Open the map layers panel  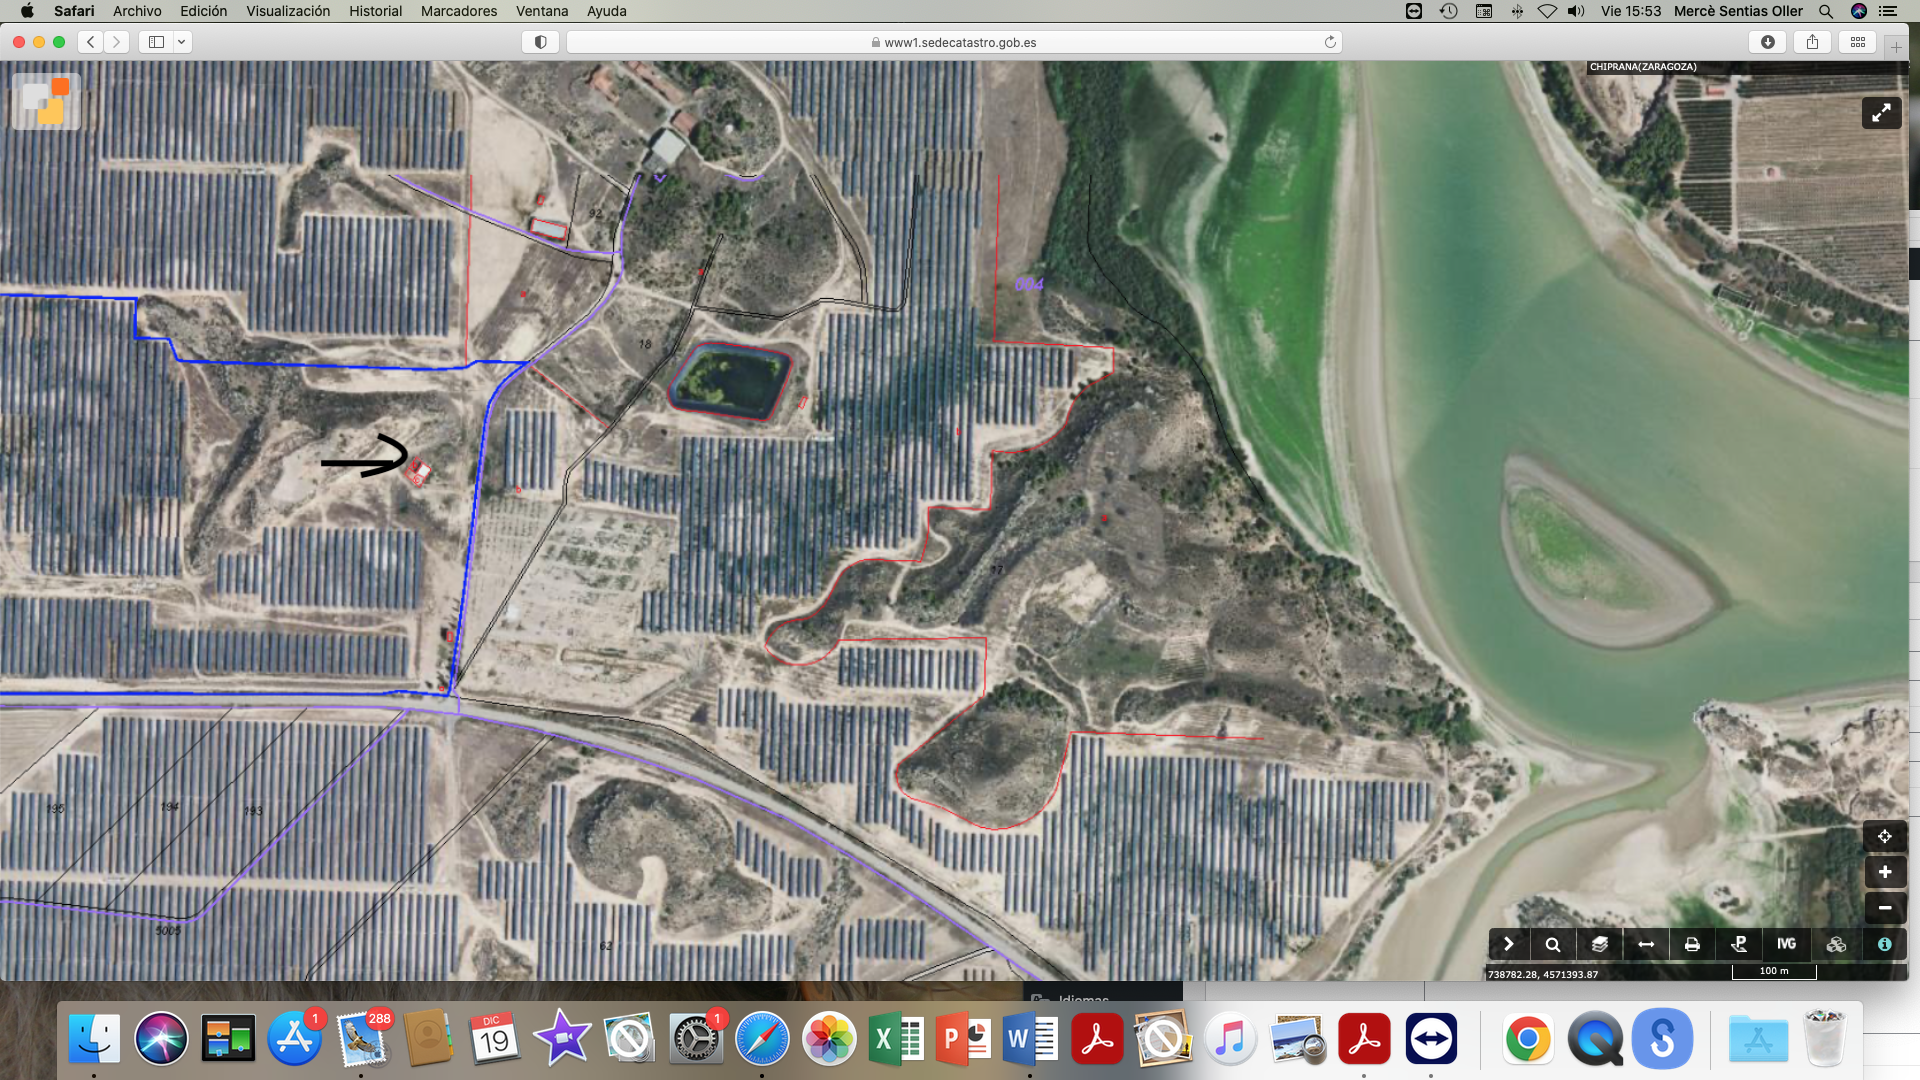[1599, 944]
